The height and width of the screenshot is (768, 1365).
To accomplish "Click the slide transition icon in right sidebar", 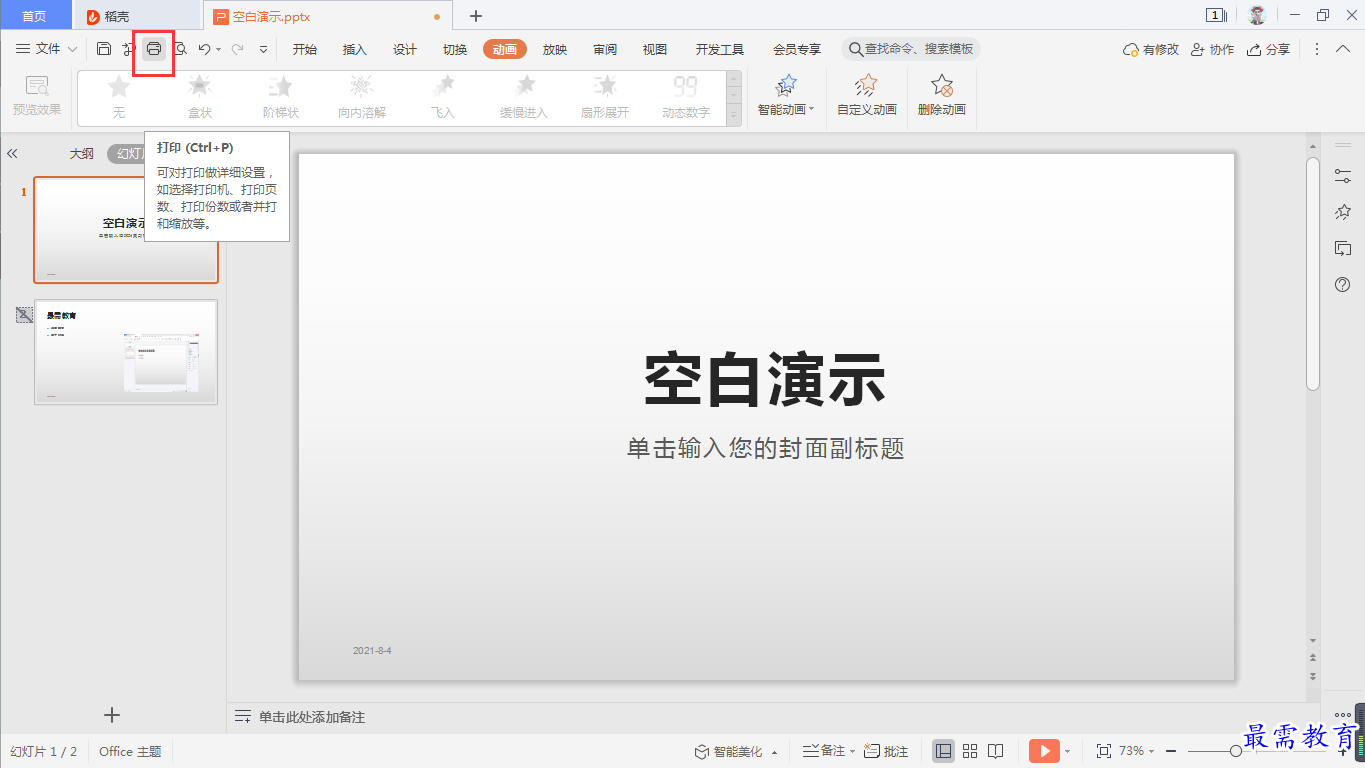I will click(x=1343, y=248).
